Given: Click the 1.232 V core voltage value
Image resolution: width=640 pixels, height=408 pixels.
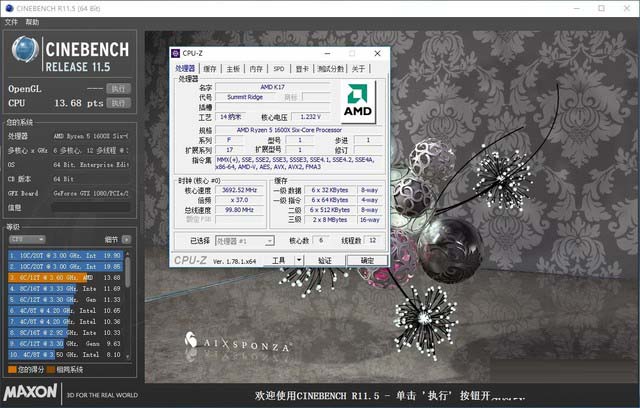Looking at the screenshot, I should pyautogui.click(x=311, y=117).
